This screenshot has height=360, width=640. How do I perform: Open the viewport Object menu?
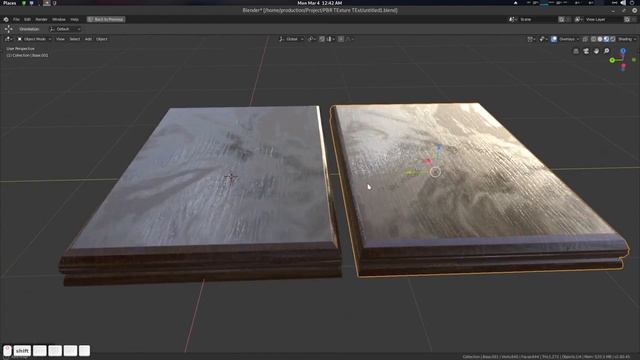(102, 39)
